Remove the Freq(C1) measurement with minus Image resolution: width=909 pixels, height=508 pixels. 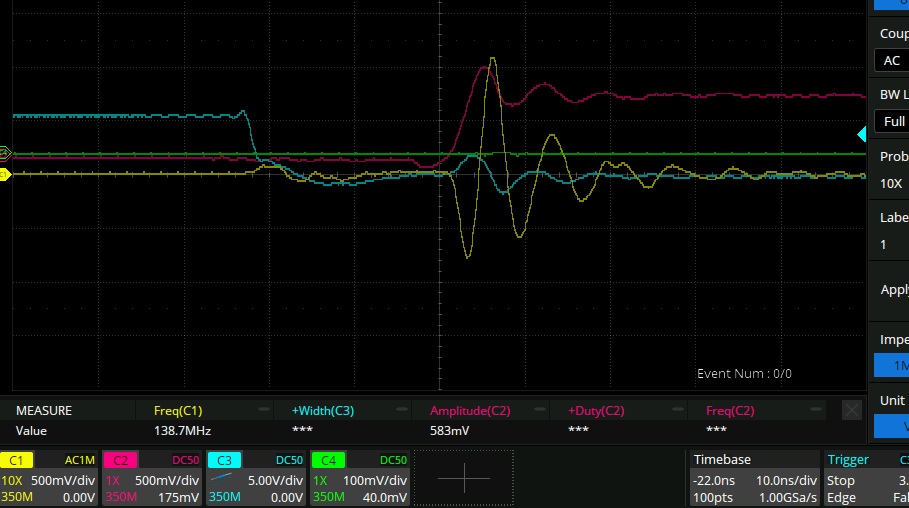(264, 410)
